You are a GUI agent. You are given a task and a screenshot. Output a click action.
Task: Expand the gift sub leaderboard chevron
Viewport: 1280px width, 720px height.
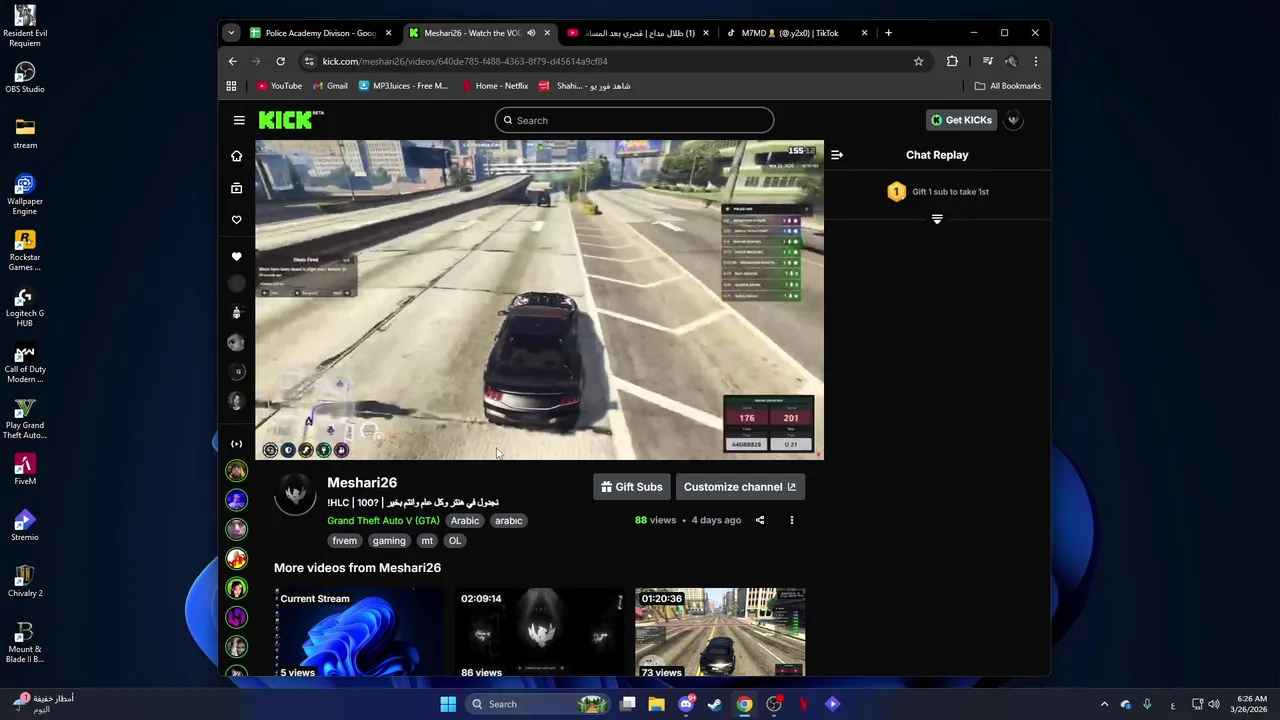[937, 219]
